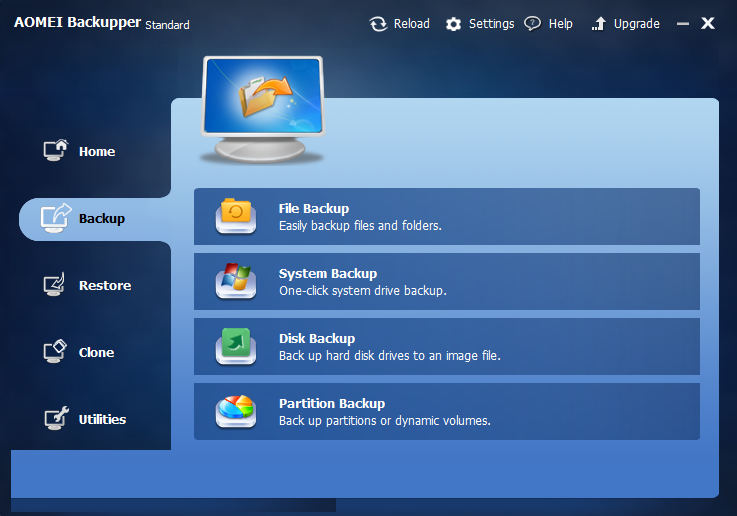
Task: Click the Clone monitor icon in sidebar
Action: (x=55, y=352)
